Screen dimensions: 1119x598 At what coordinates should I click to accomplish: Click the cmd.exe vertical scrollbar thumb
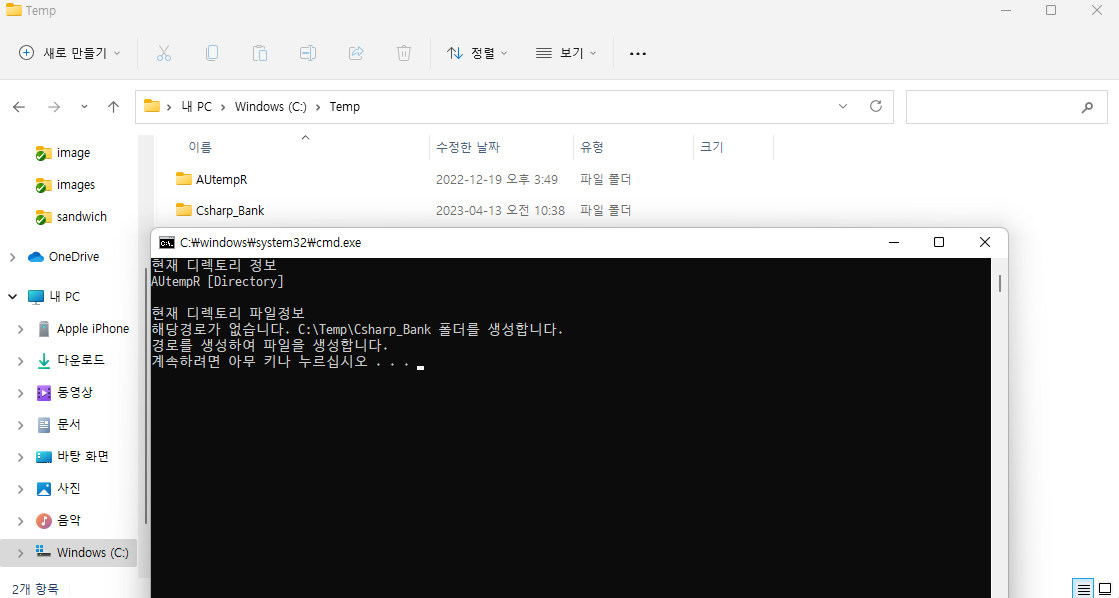pos(1000,283)
